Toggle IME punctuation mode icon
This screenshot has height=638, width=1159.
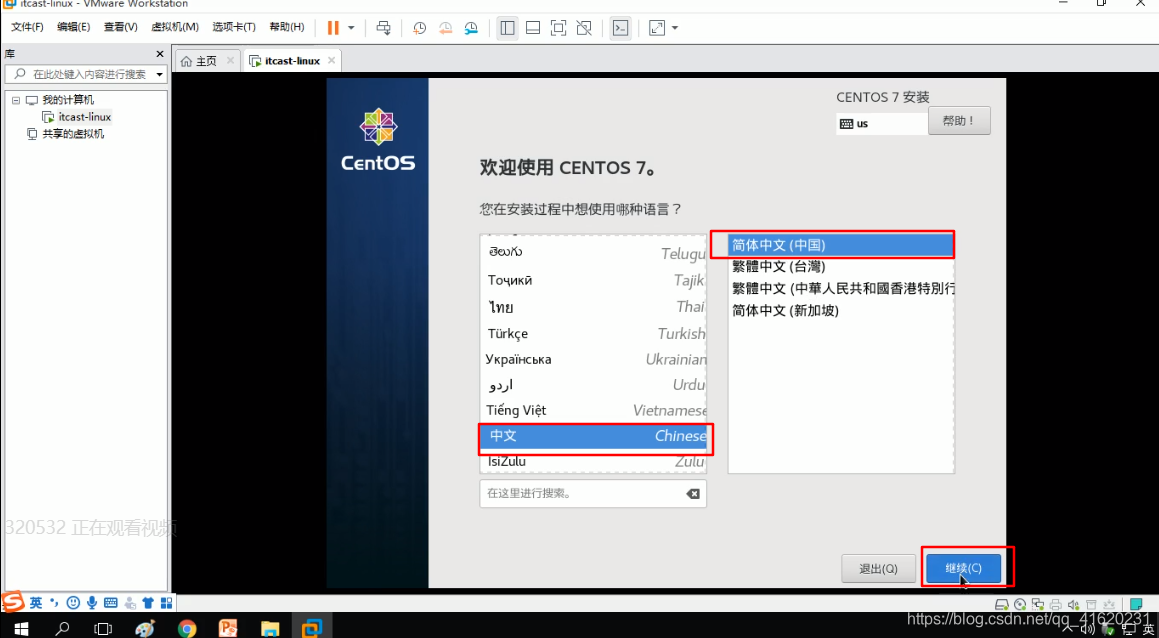54,603
